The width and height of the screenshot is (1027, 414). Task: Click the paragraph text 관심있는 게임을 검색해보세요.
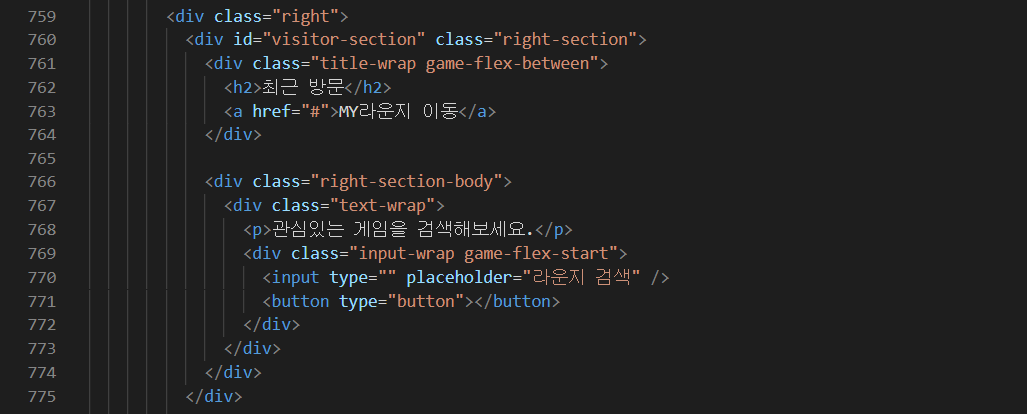403,229
